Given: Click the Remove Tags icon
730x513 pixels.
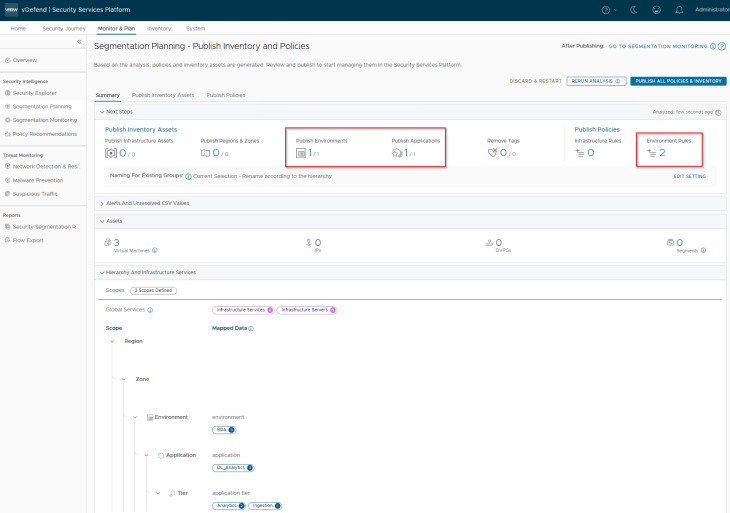Looking at the screenshot, I should tap(492, 153).
